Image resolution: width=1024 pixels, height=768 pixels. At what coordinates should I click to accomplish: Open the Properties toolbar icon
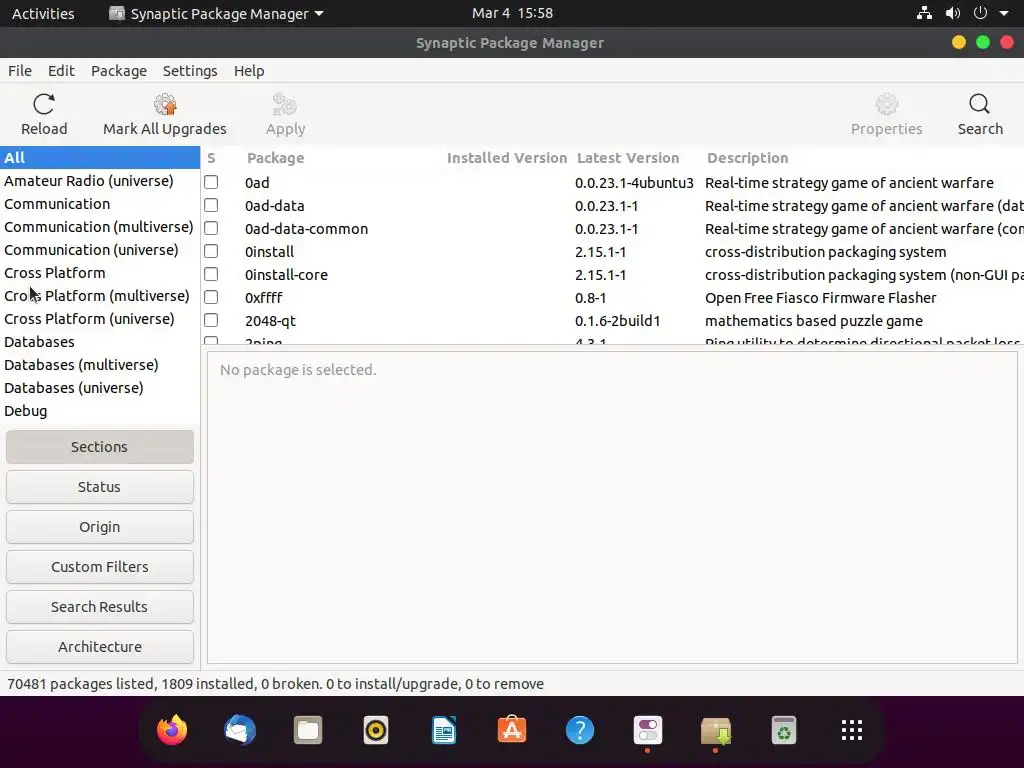pyautogui.click(x=886, y=104)
